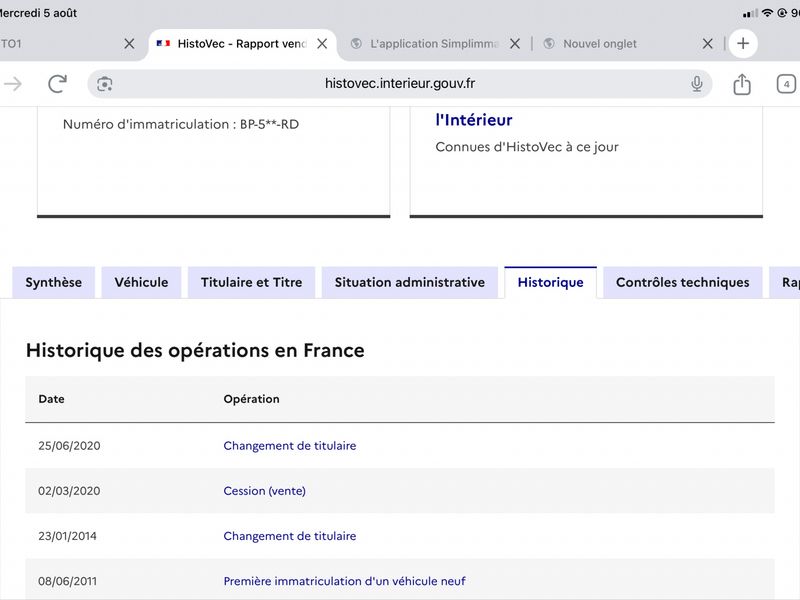
Task: Click the Cession (vente) operation
Action: 264,491
